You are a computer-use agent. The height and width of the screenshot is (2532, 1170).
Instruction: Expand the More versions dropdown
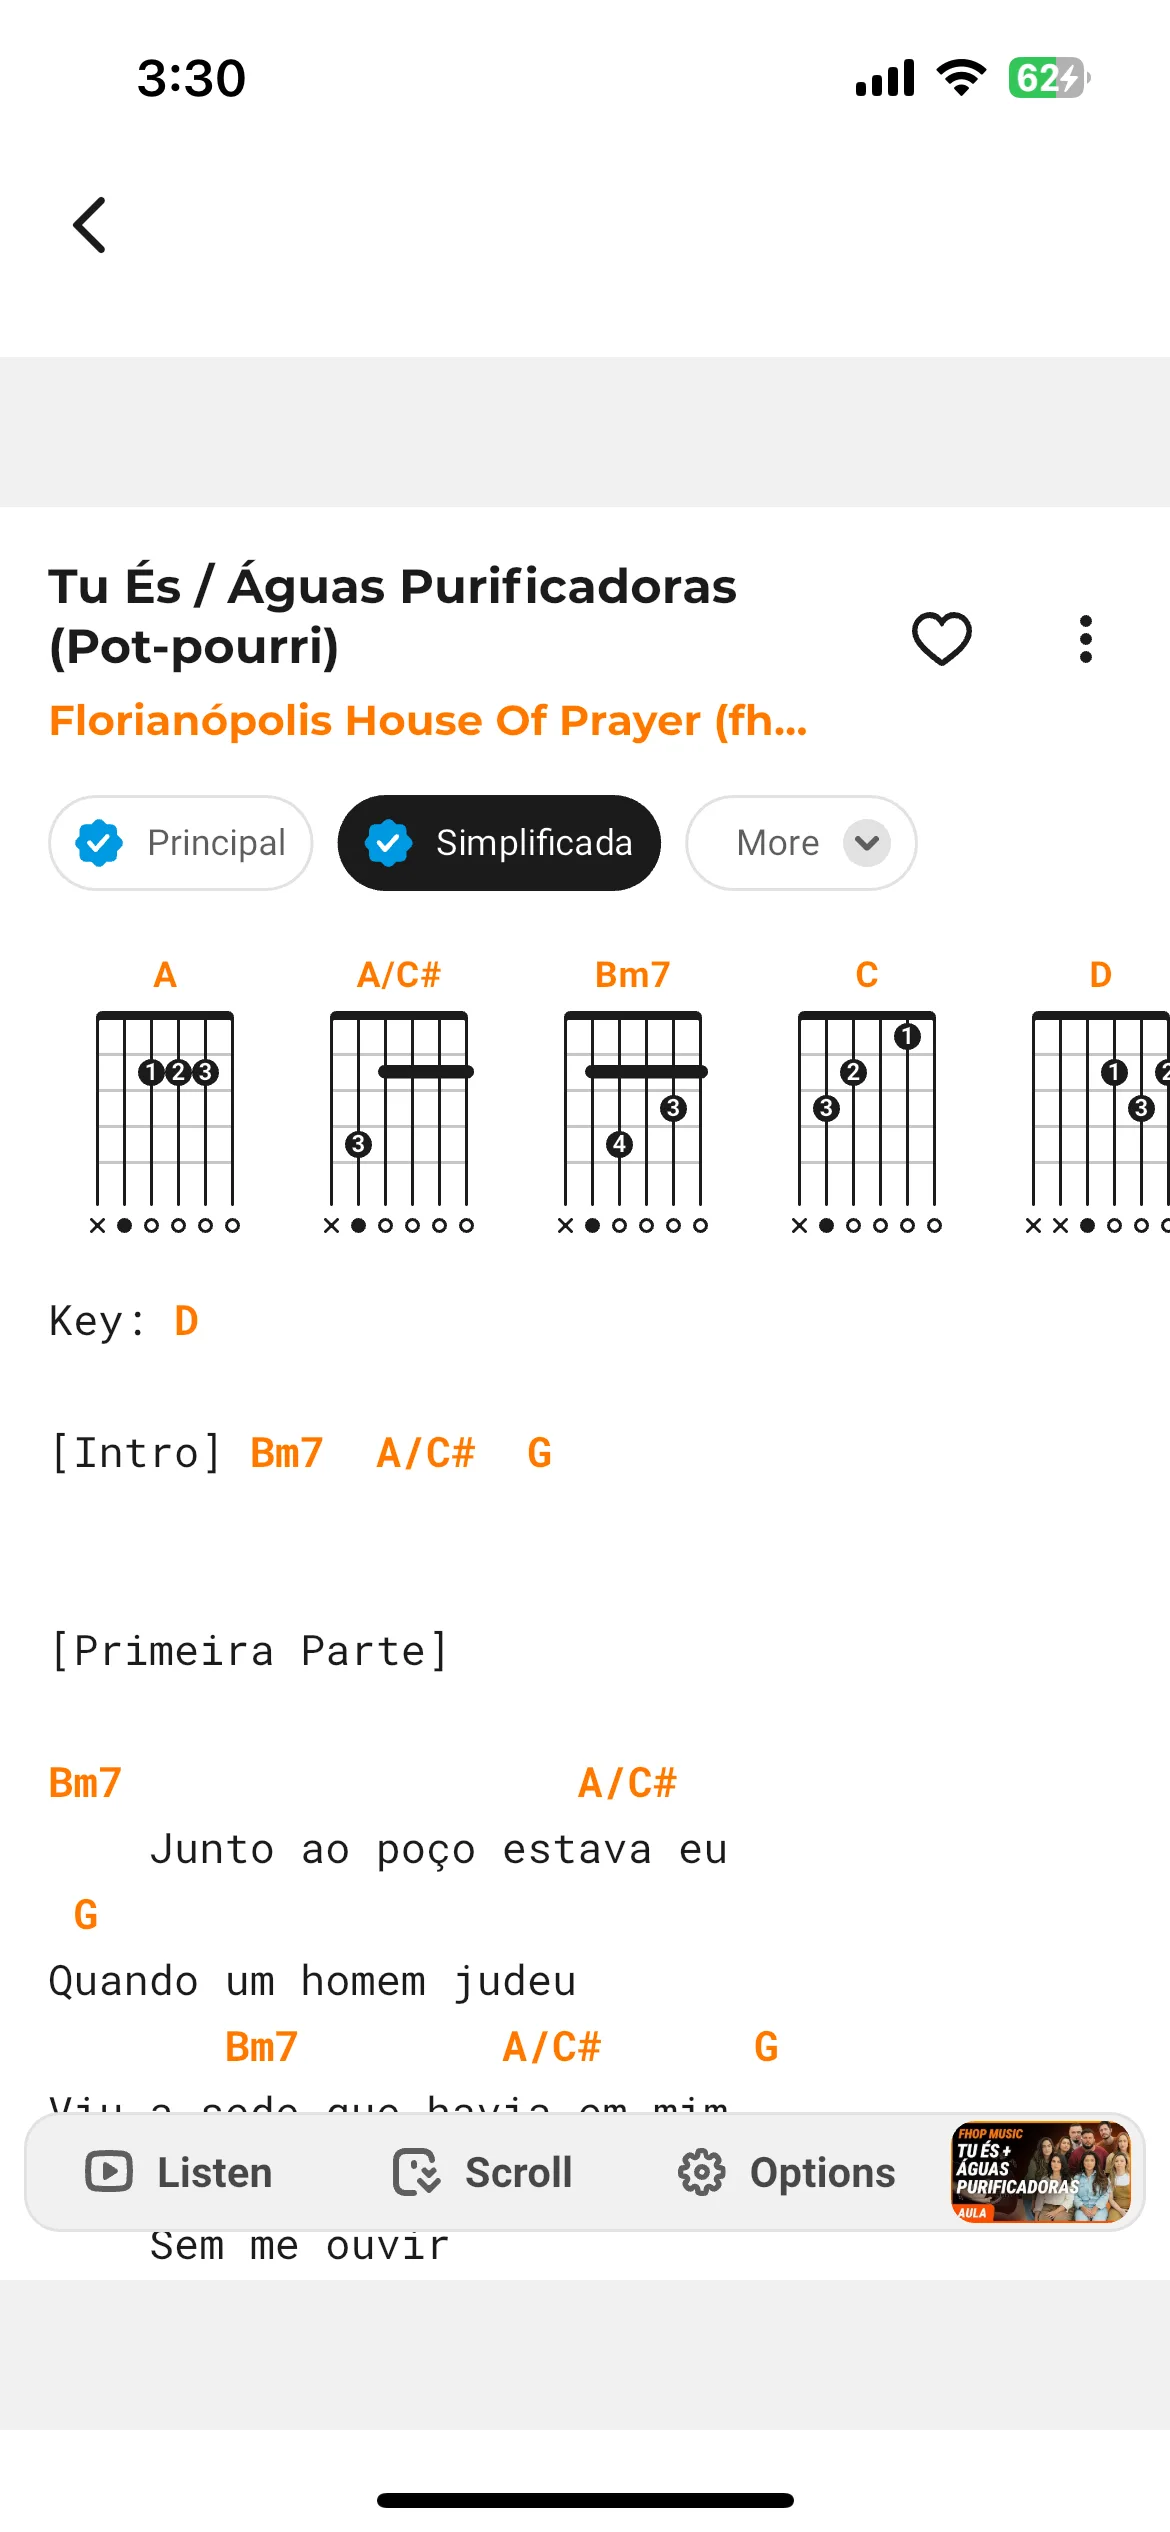(x=801, y=843)
